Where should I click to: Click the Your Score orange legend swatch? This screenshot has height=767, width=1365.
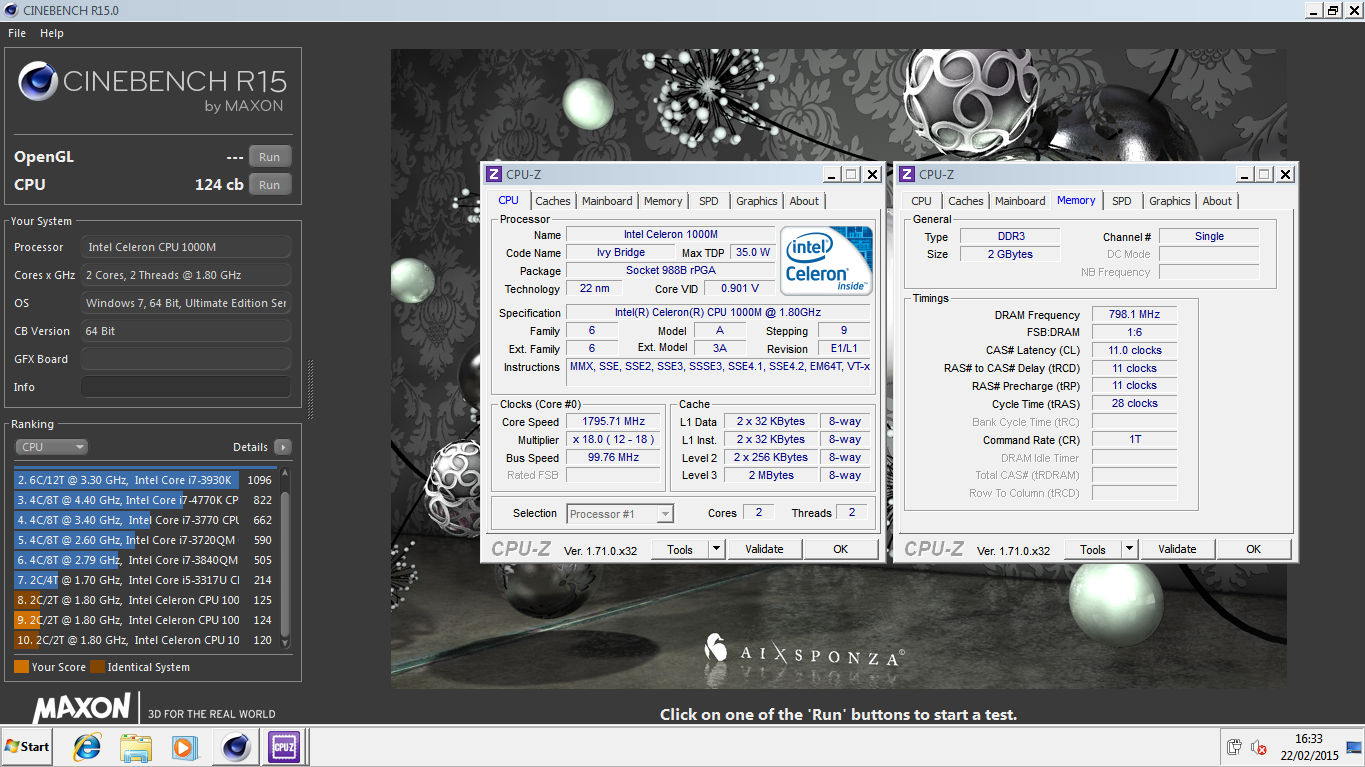(21, 667)
